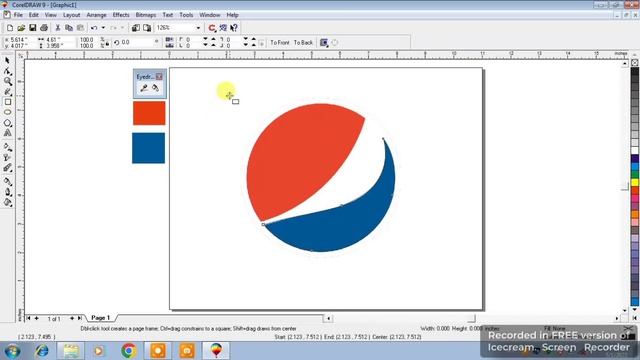640x360 pixels.
Task: Close the Eyedropper flyout window
Action: [x=159, y=76]
